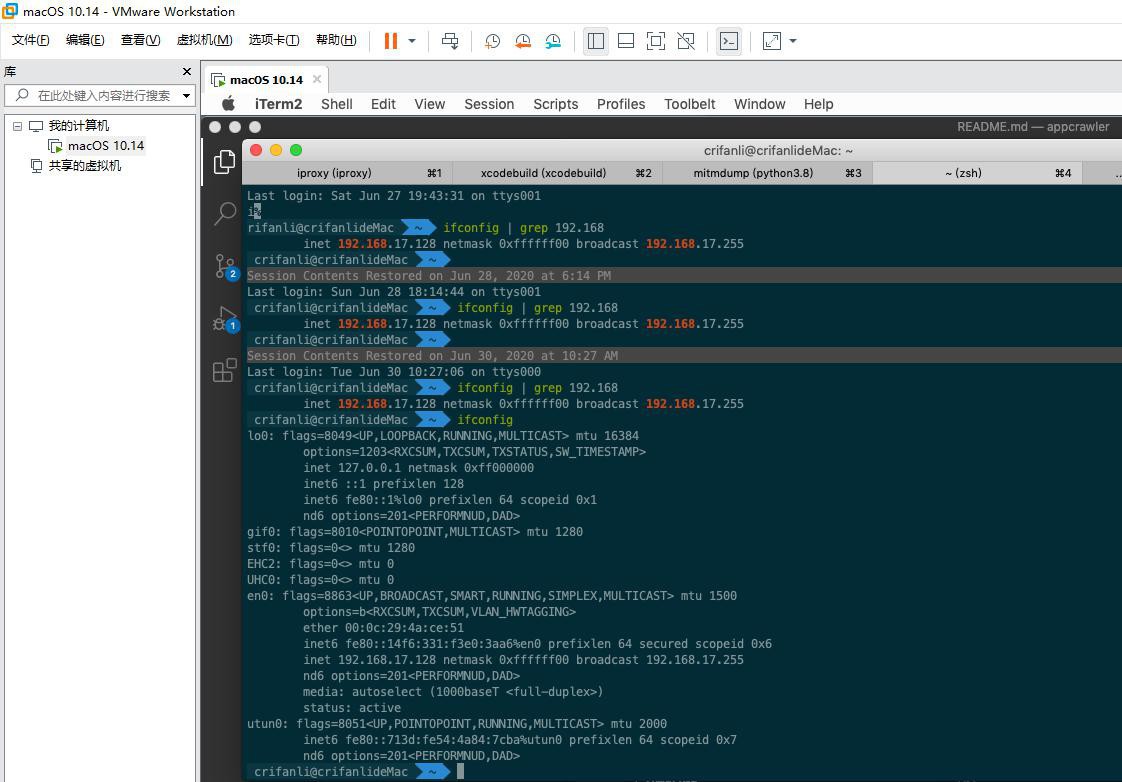Revert the VM to its previous snapshot
This screenshot has width=1122, height=782.
pos(523,41)
